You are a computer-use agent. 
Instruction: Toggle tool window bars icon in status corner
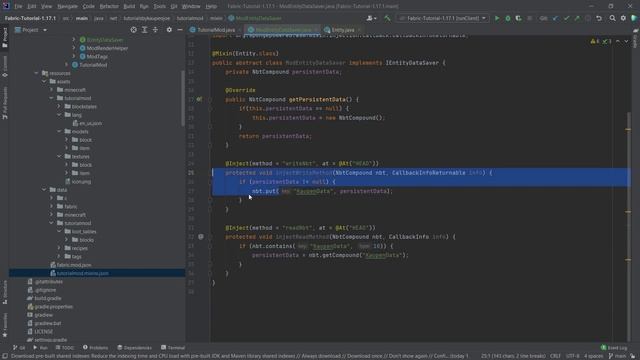[x=4, y=356]
